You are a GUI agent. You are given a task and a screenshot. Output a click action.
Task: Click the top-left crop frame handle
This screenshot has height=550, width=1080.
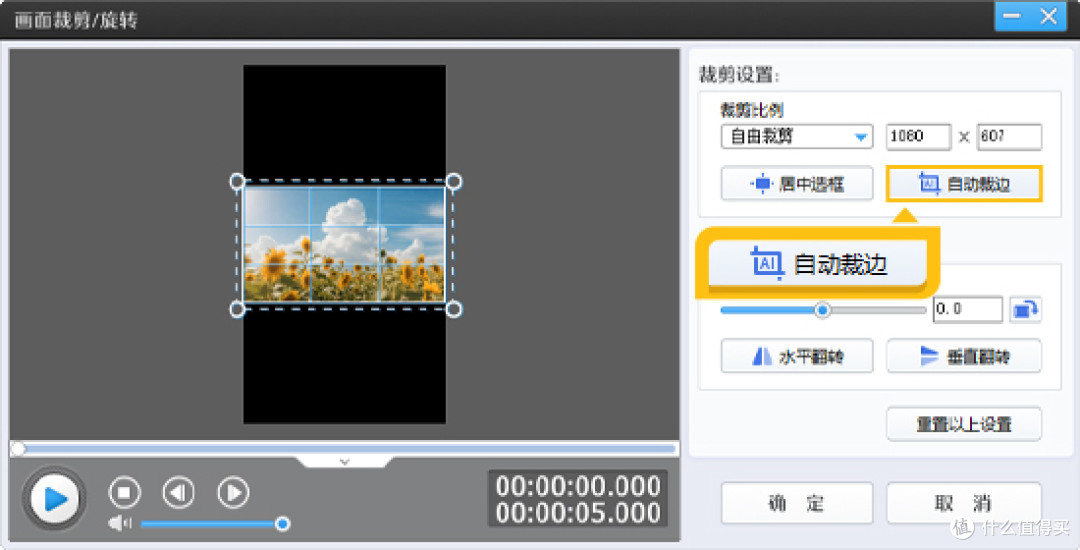click(237, 182)
